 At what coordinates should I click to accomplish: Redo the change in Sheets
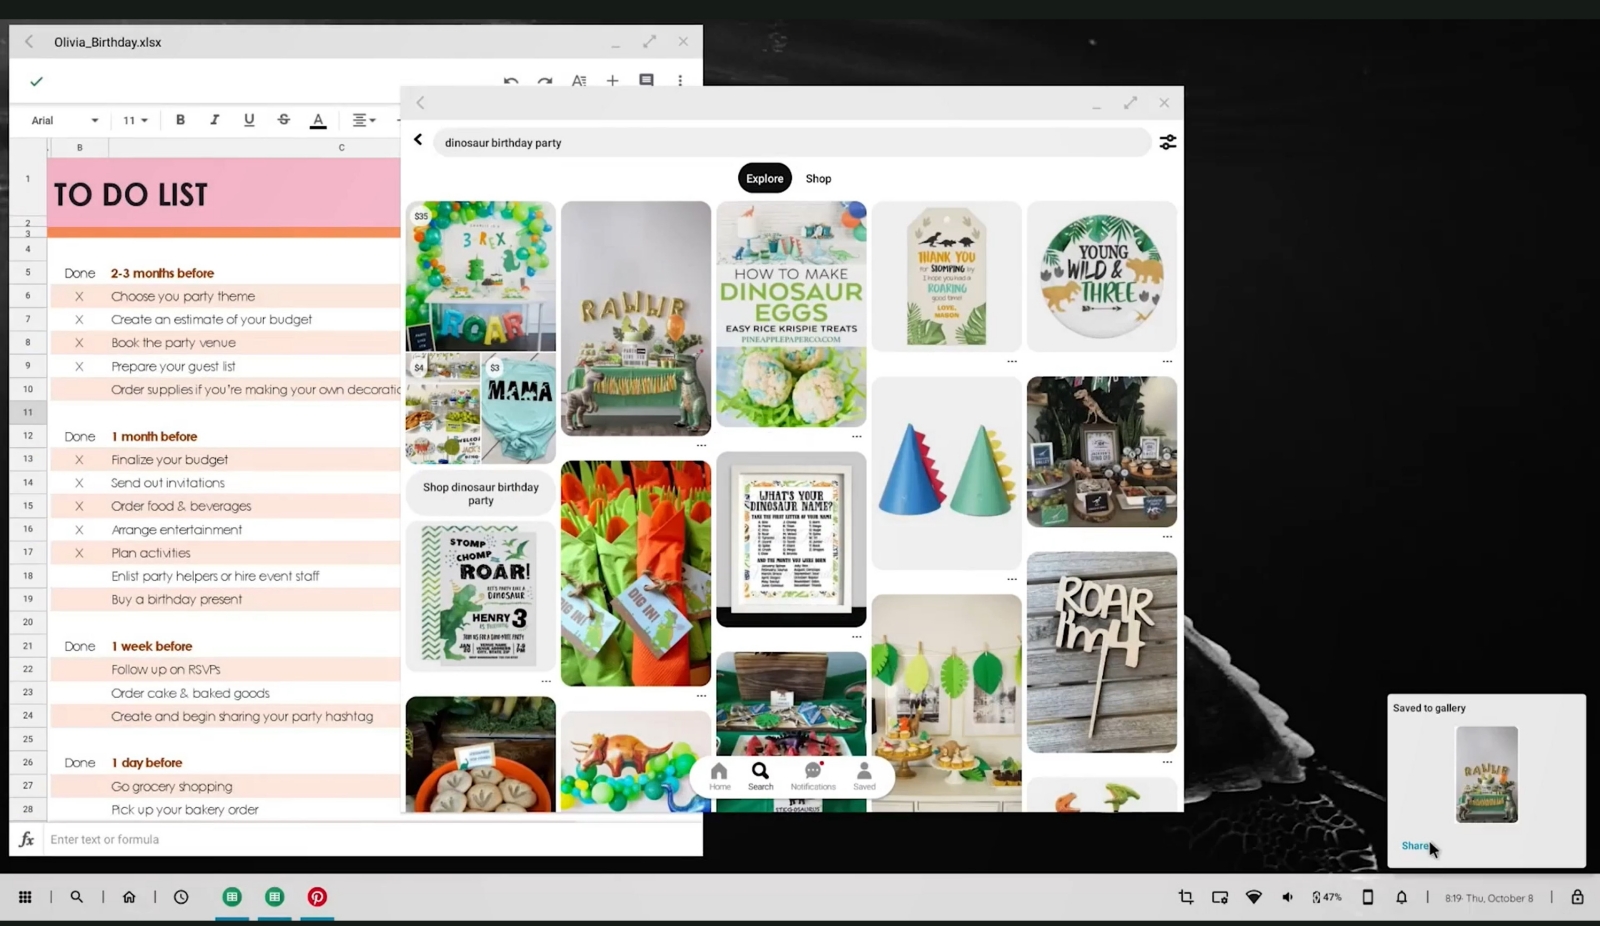[545, 81]
